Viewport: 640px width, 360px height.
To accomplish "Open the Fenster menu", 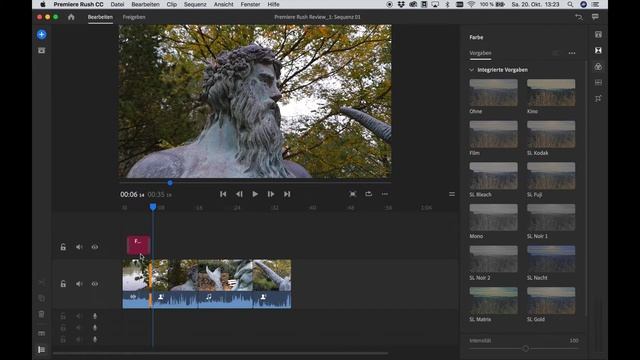I will pos(250,4).
